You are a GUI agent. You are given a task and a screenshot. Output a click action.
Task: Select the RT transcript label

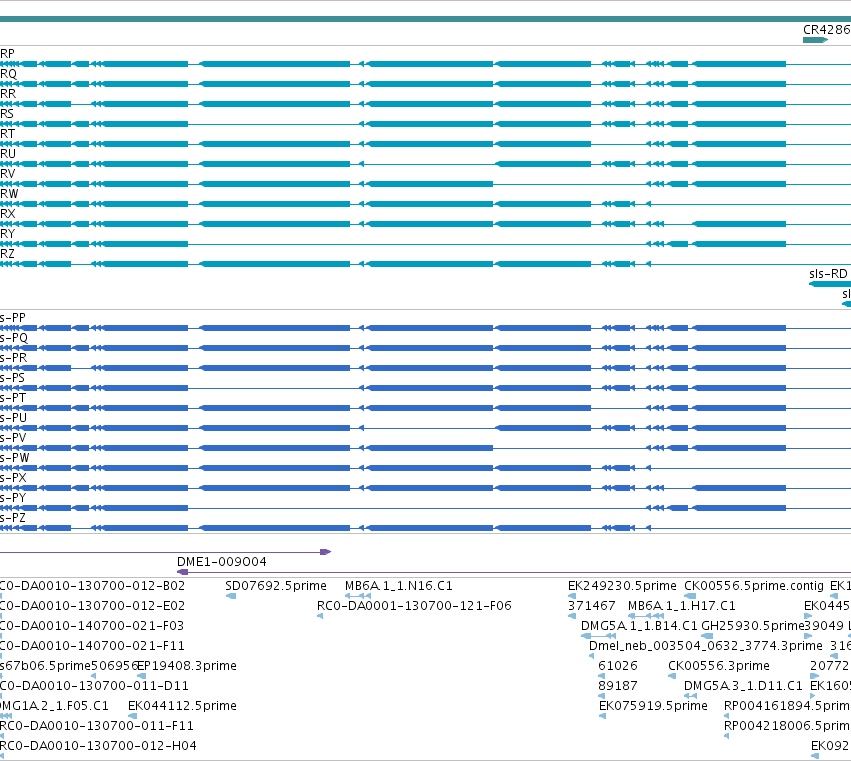pyautogui.click(x=8, y=134)
